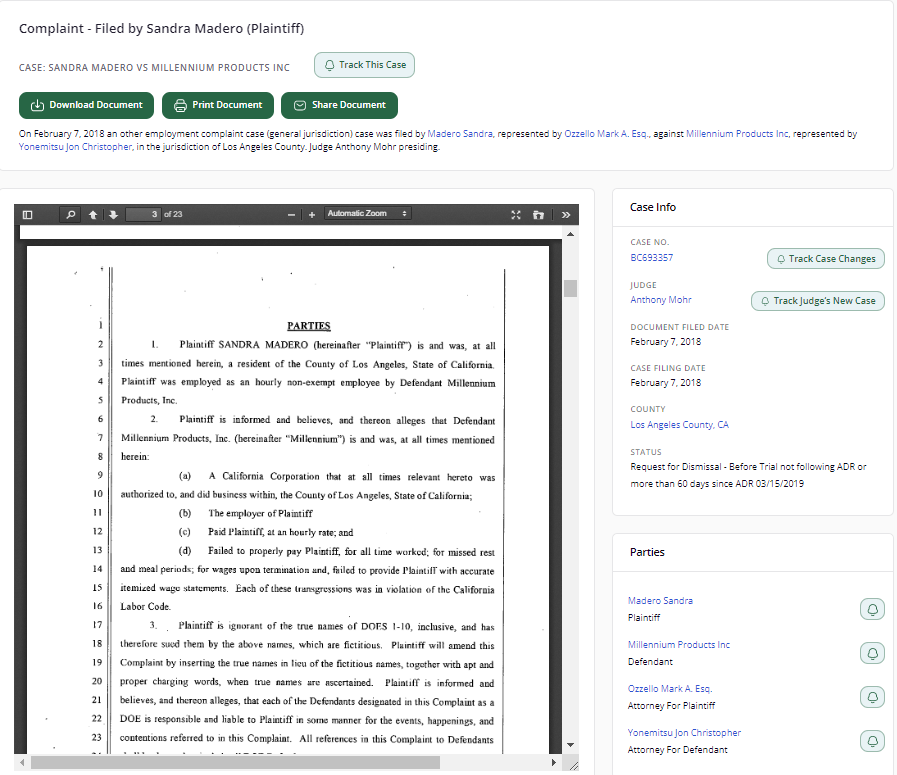Toggle the PDF viewer sidebar

[x=27, y=214]
